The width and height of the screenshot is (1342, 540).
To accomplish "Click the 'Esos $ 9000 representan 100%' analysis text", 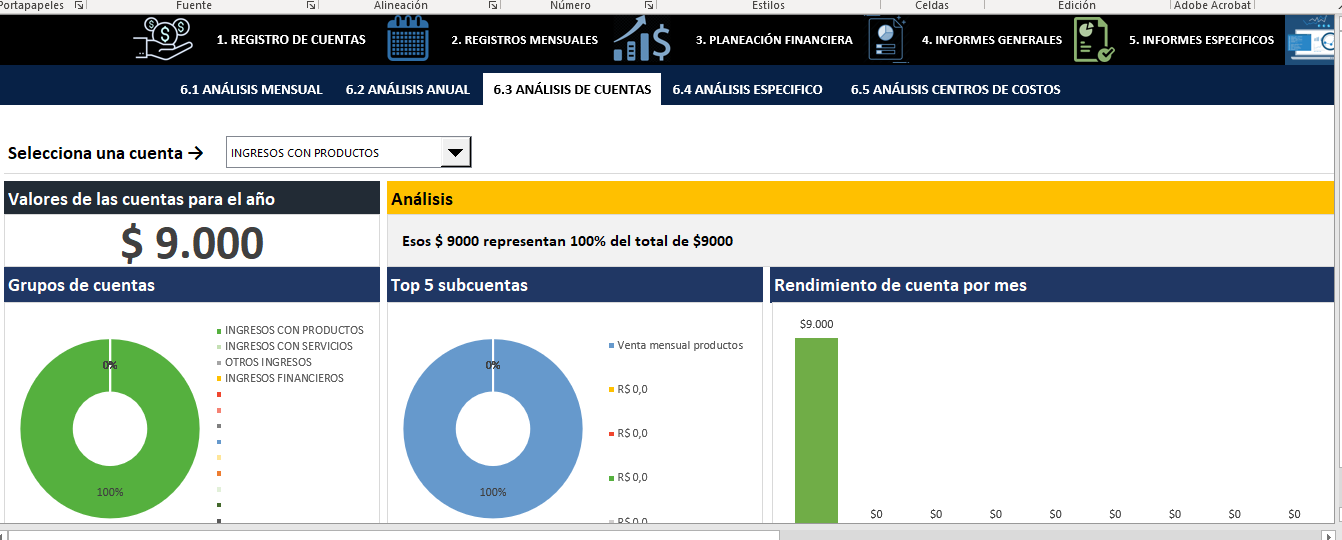I will click(x=567, y=241).
